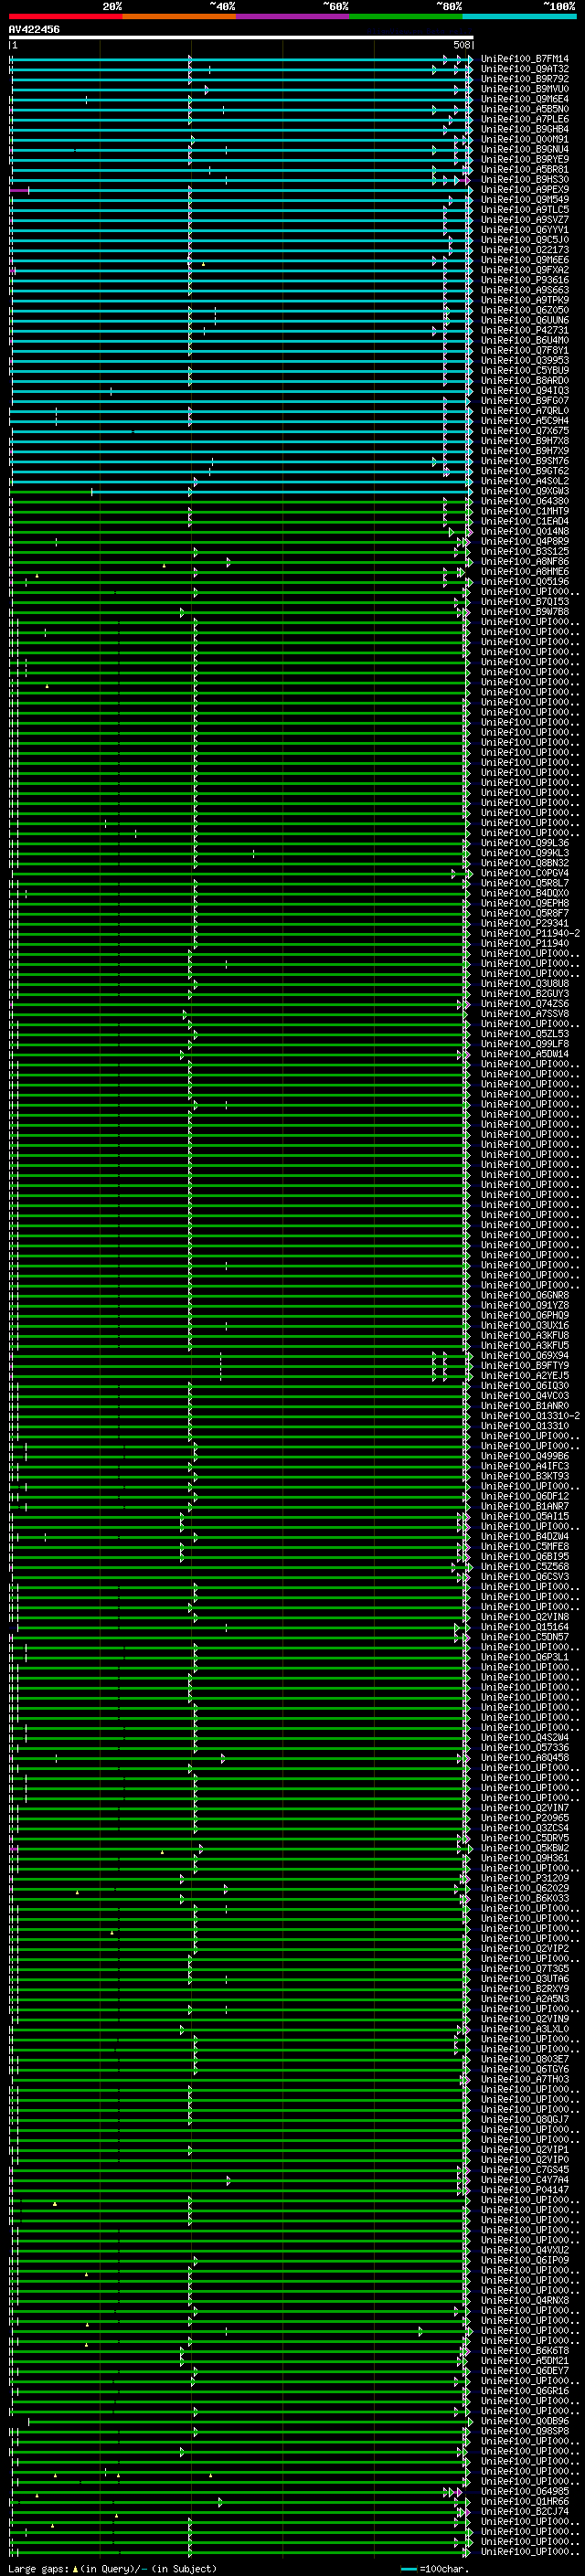This screenshot has width=585, height=2576.
Task: Select the UniRef100_P29341 label
Action: [x=524, y=923]
